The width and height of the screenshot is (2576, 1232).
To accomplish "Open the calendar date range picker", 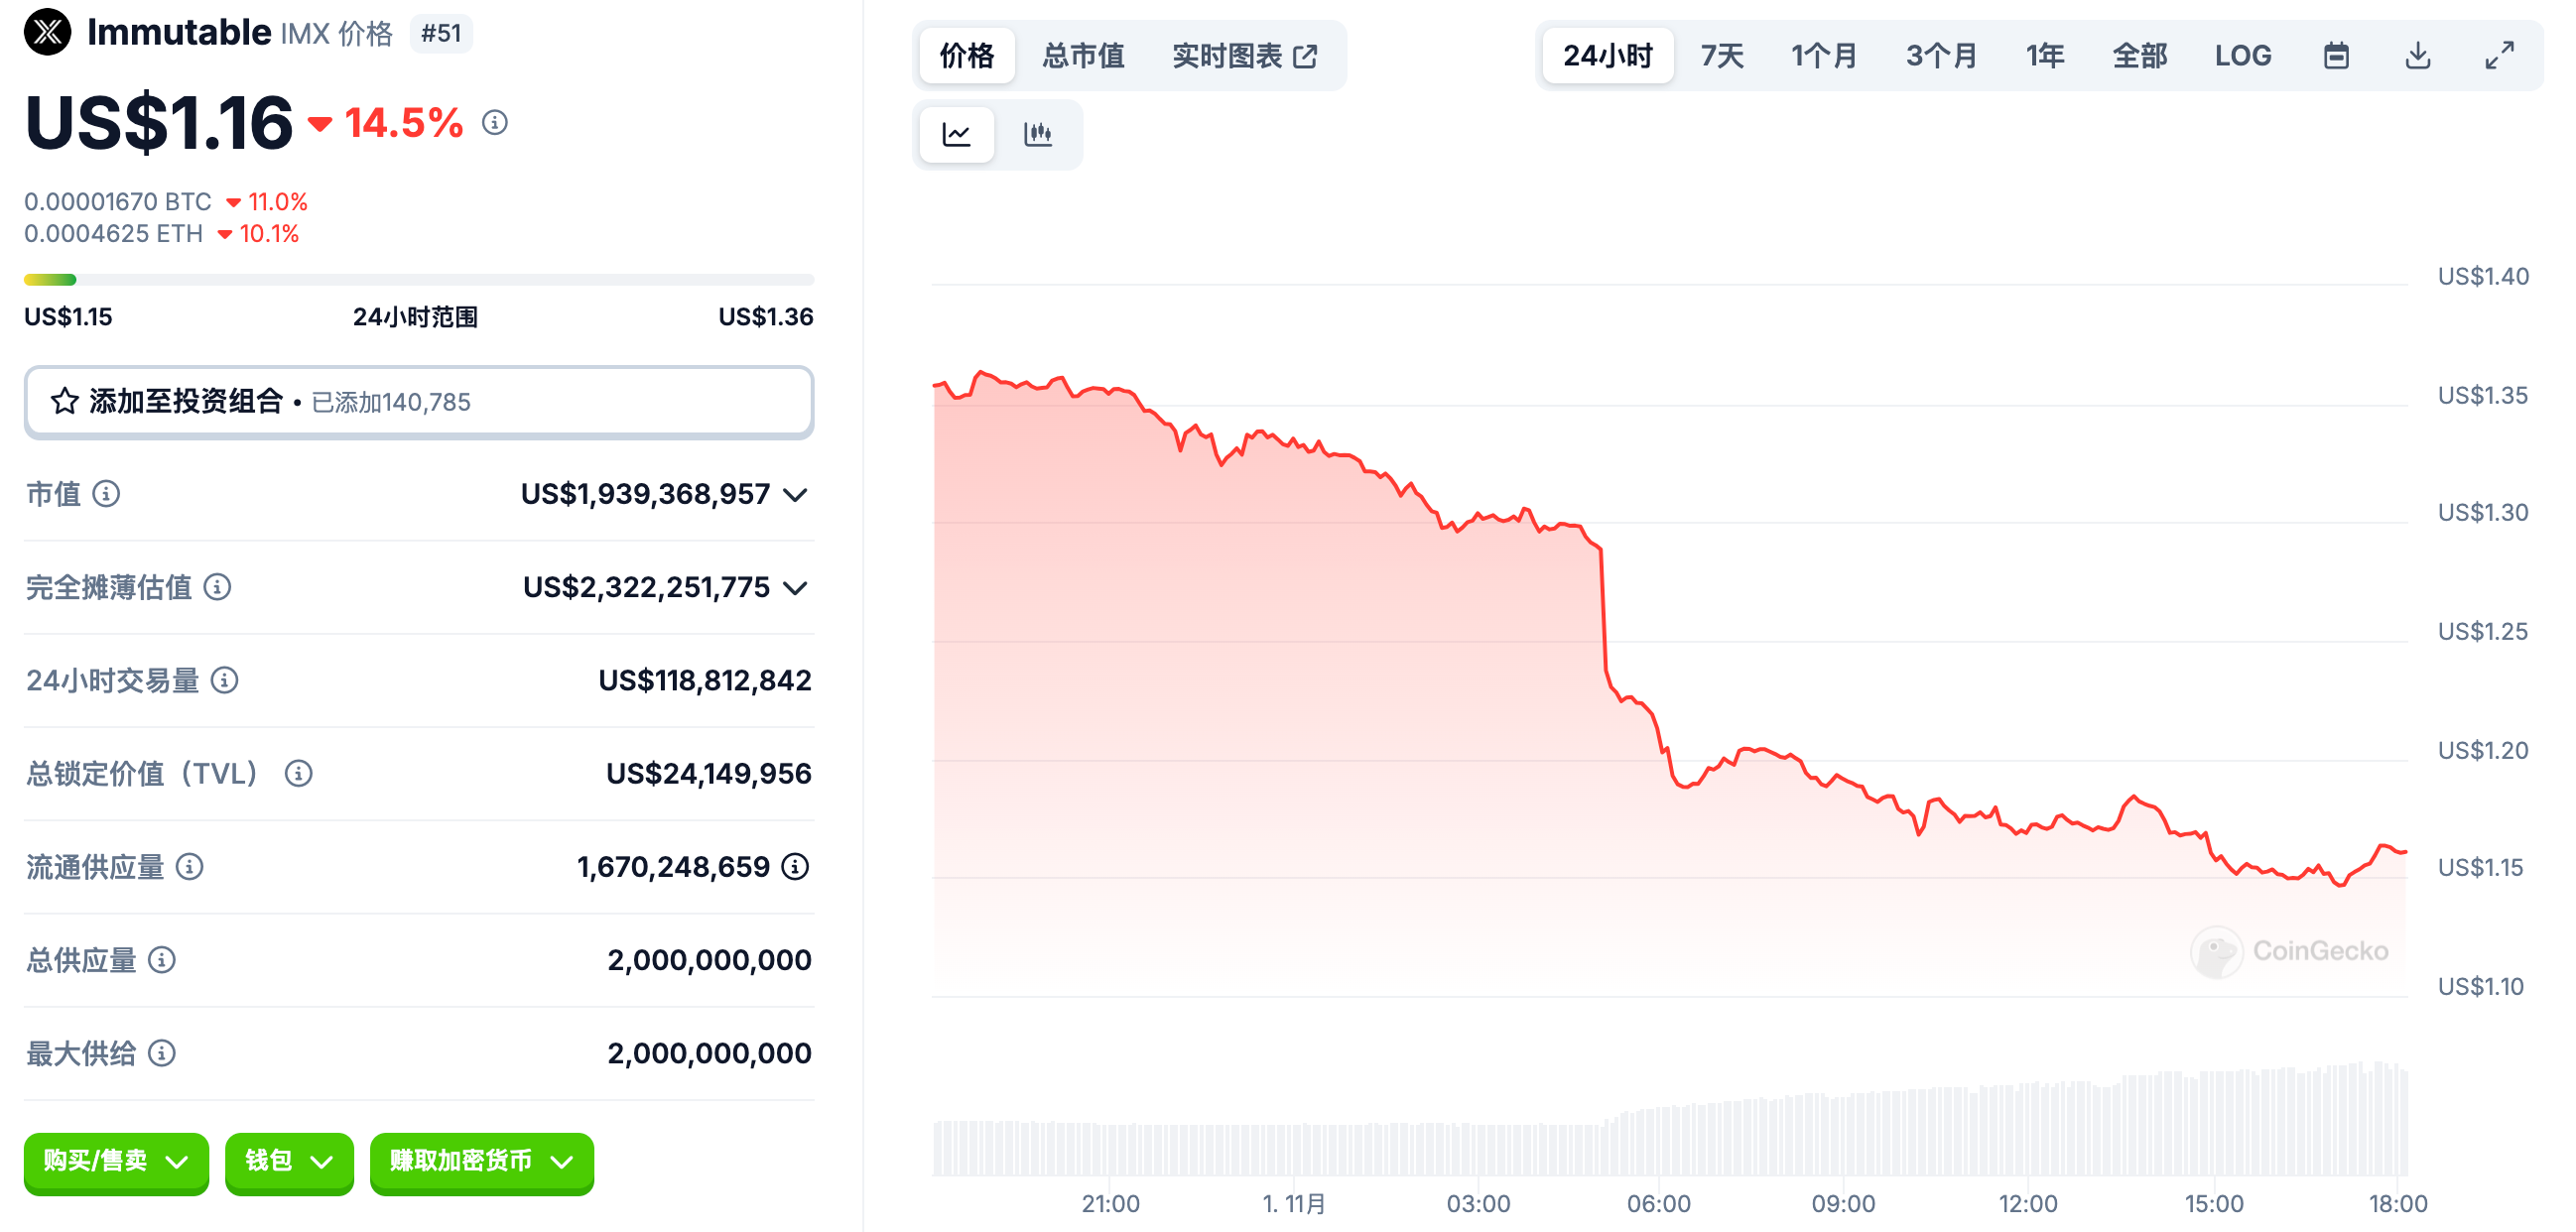I will pos(2335,56).
